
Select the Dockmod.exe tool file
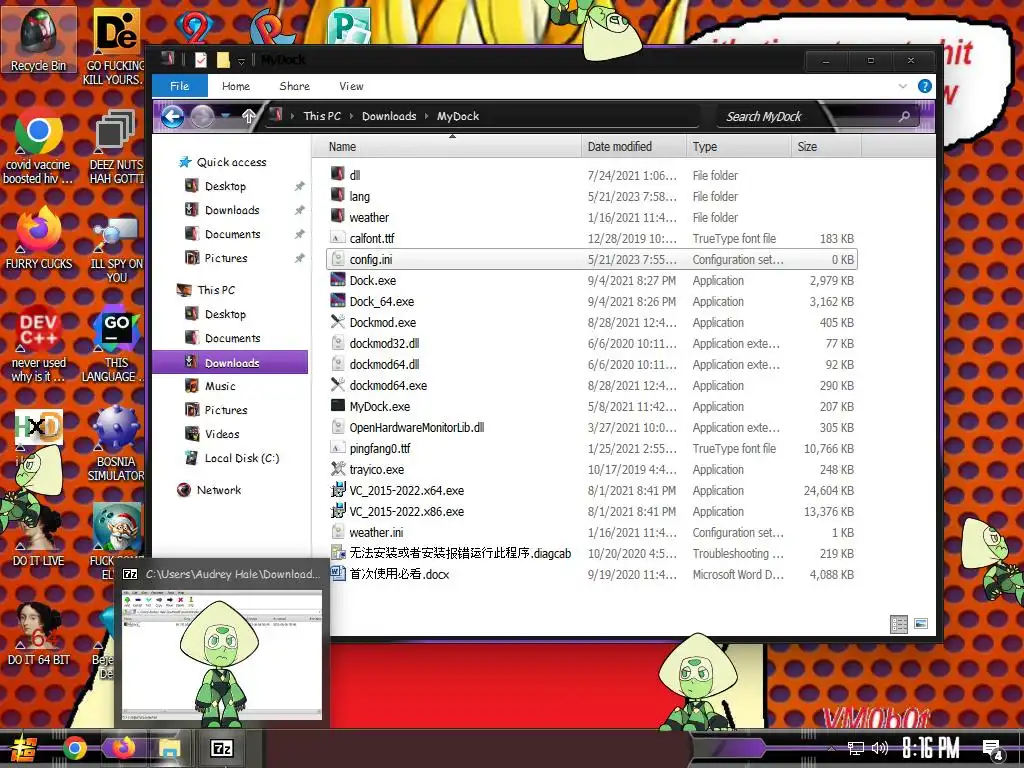click(382, 323)
